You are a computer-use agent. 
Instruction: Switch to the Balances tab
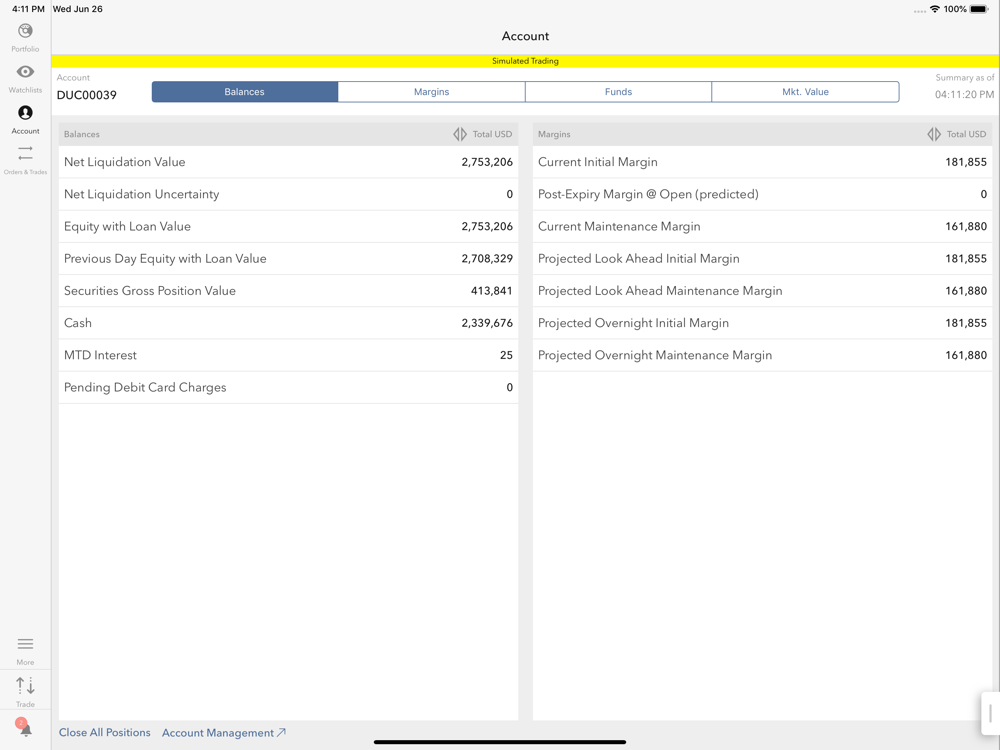(244, 92)
